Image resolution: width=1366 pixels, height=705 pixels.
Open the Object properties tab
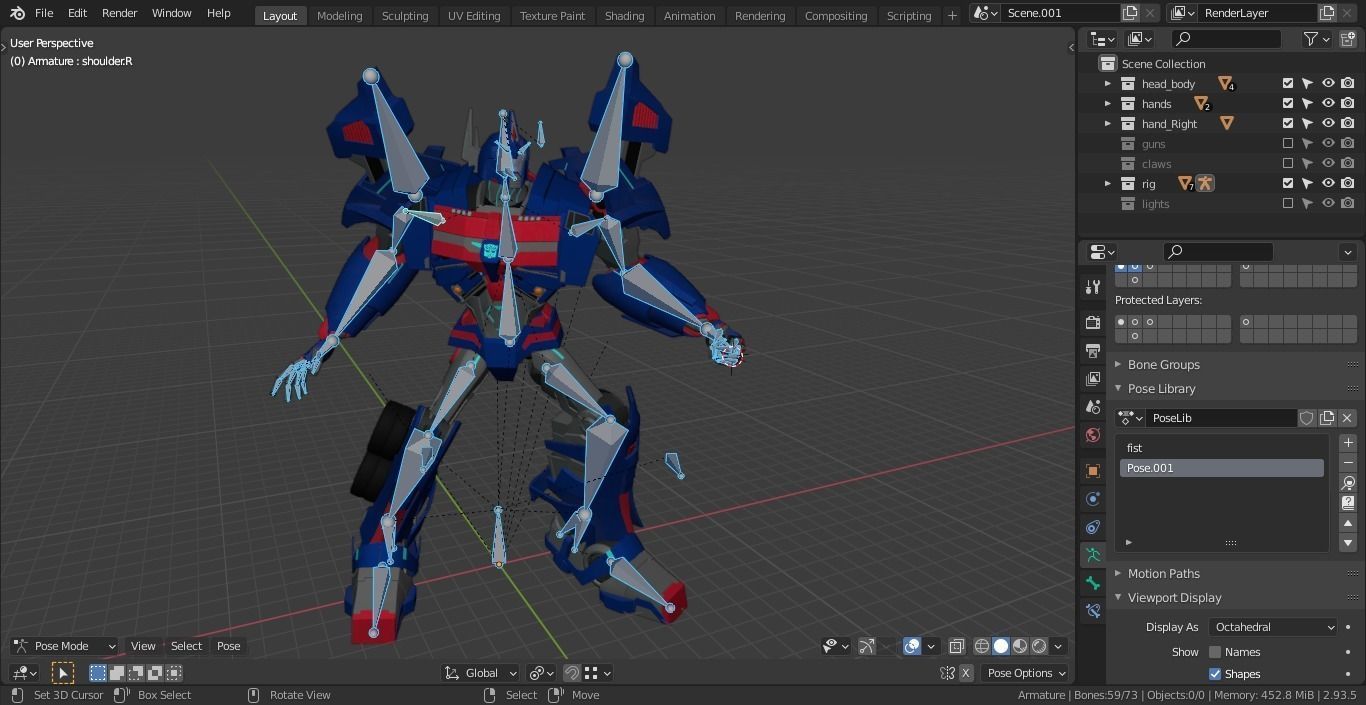[x=1092, y=471]
